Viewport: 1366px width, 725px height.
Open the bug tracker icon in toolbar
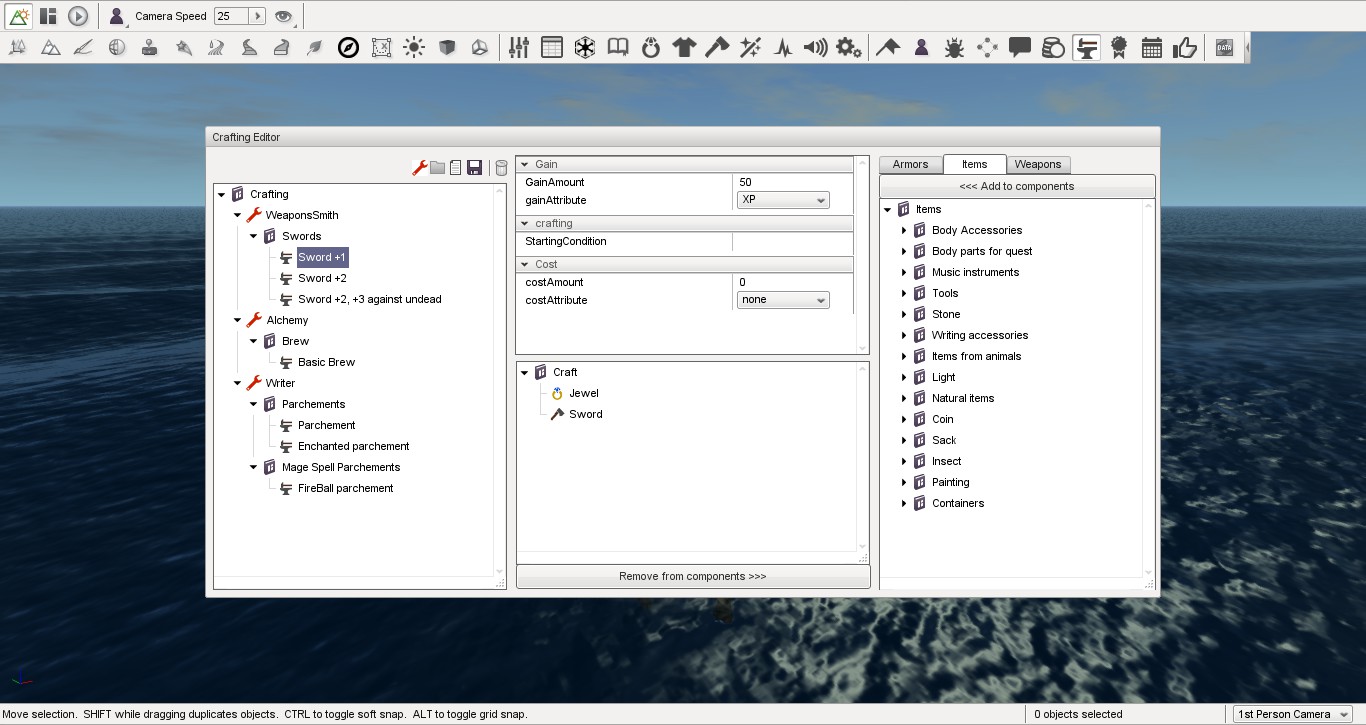[x=954, y=46]
